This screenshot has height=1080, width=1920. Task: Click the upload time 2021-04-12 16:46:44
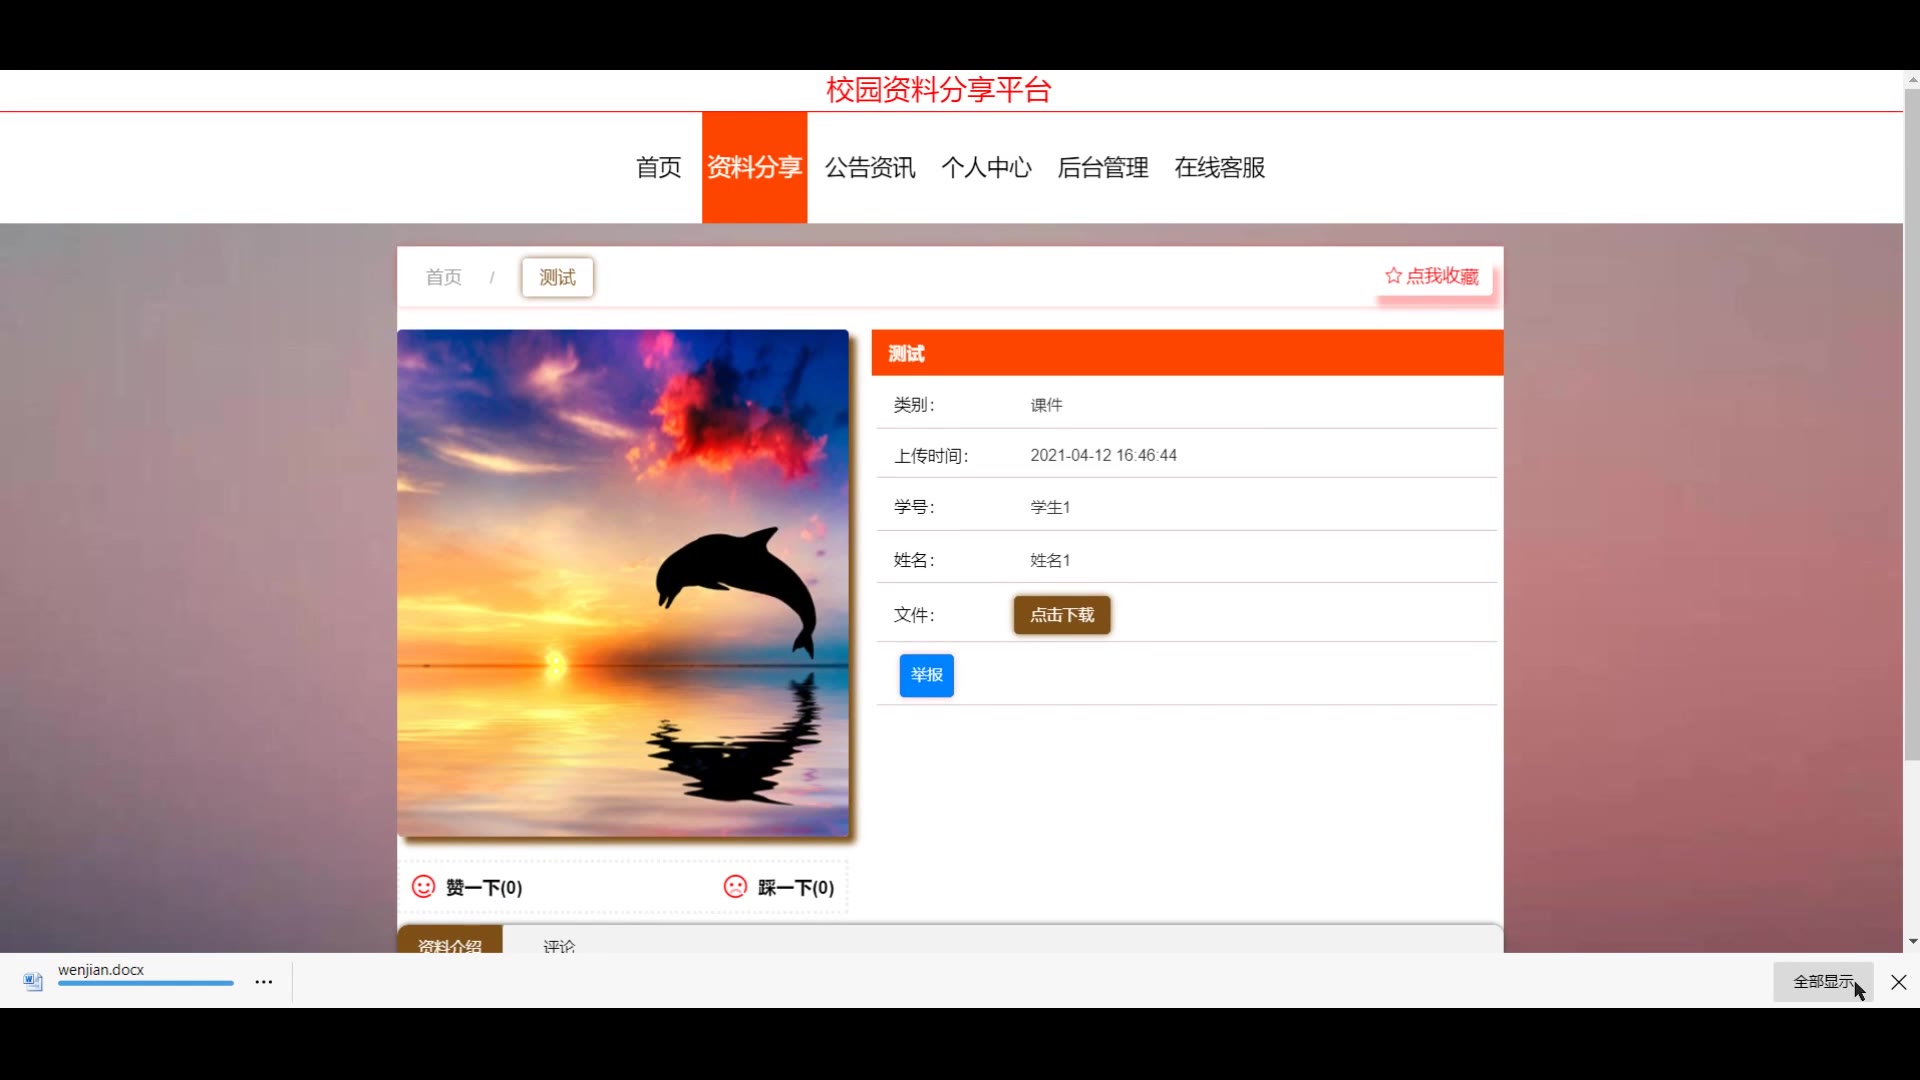1104,455
